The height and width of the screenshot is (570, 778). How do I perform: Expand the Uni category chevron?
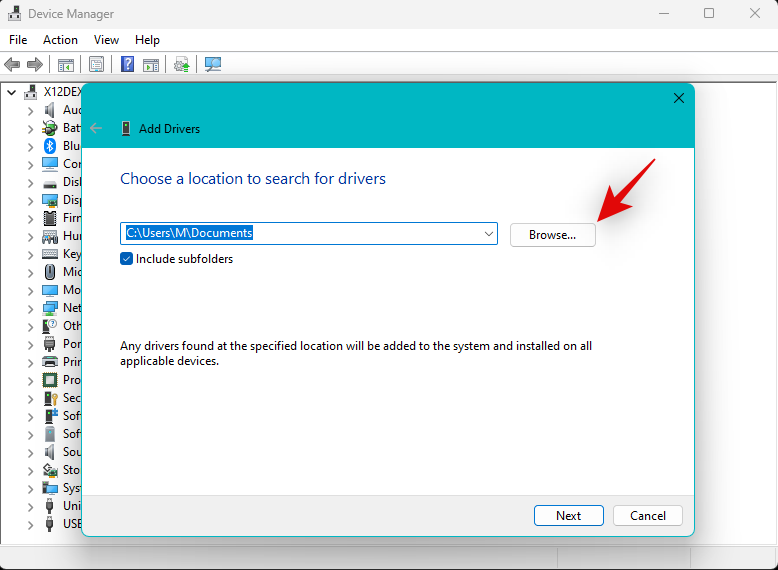click(x=31, y=507)
